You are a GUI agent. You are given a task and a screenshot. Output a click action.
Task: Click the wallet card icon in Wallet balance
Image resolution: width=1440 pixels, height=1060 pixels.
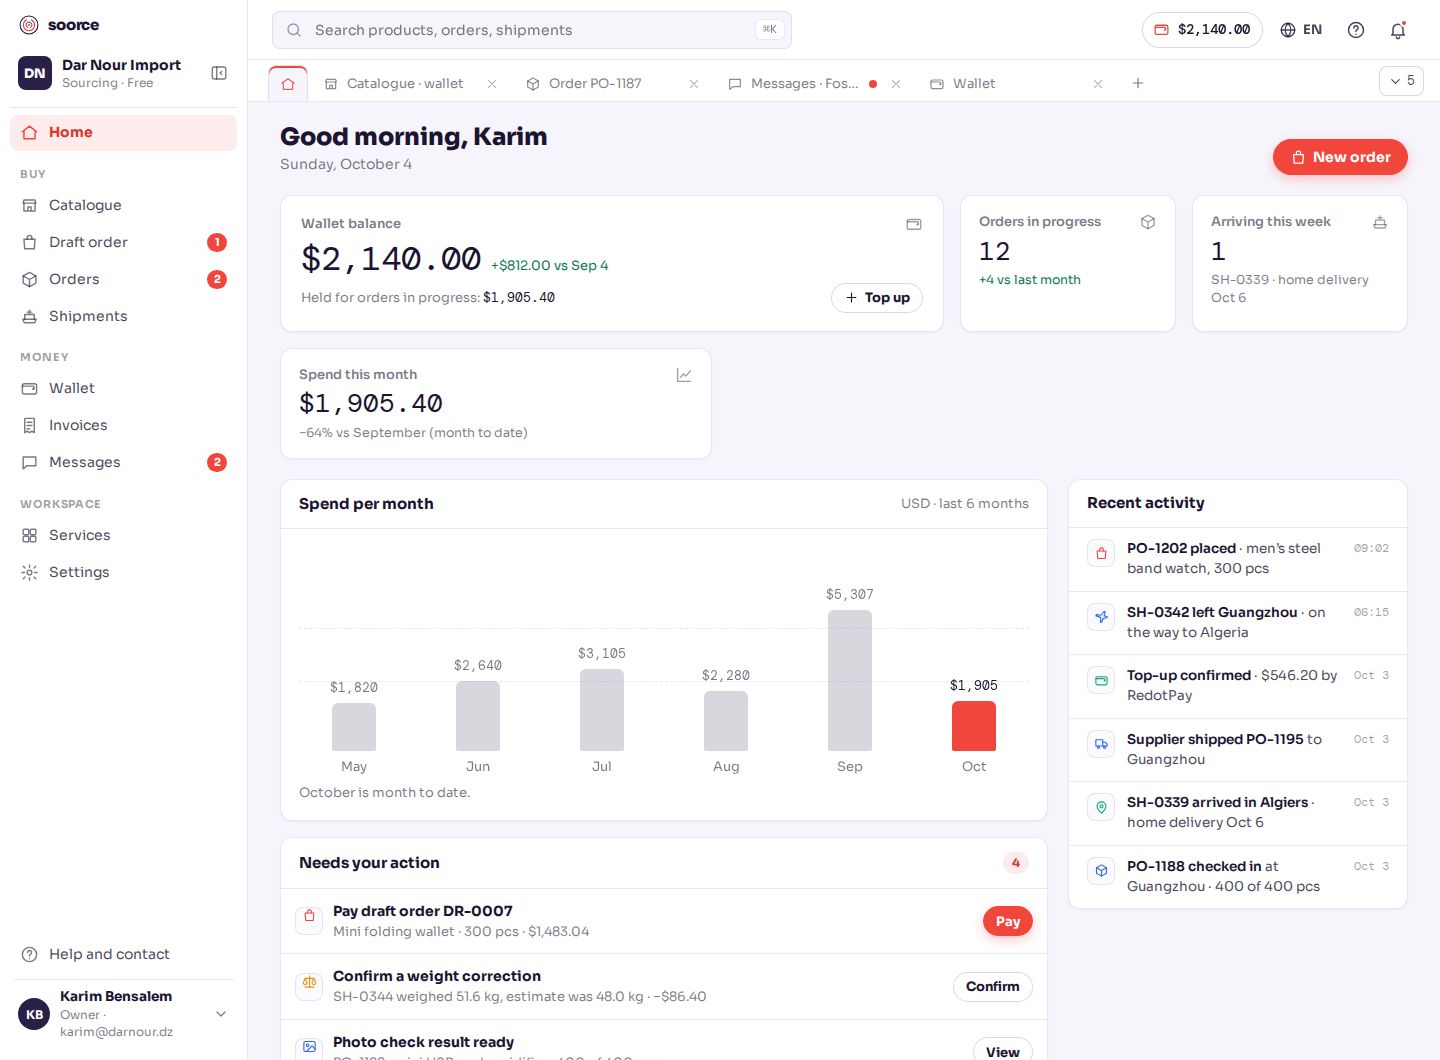pos(914,224)
